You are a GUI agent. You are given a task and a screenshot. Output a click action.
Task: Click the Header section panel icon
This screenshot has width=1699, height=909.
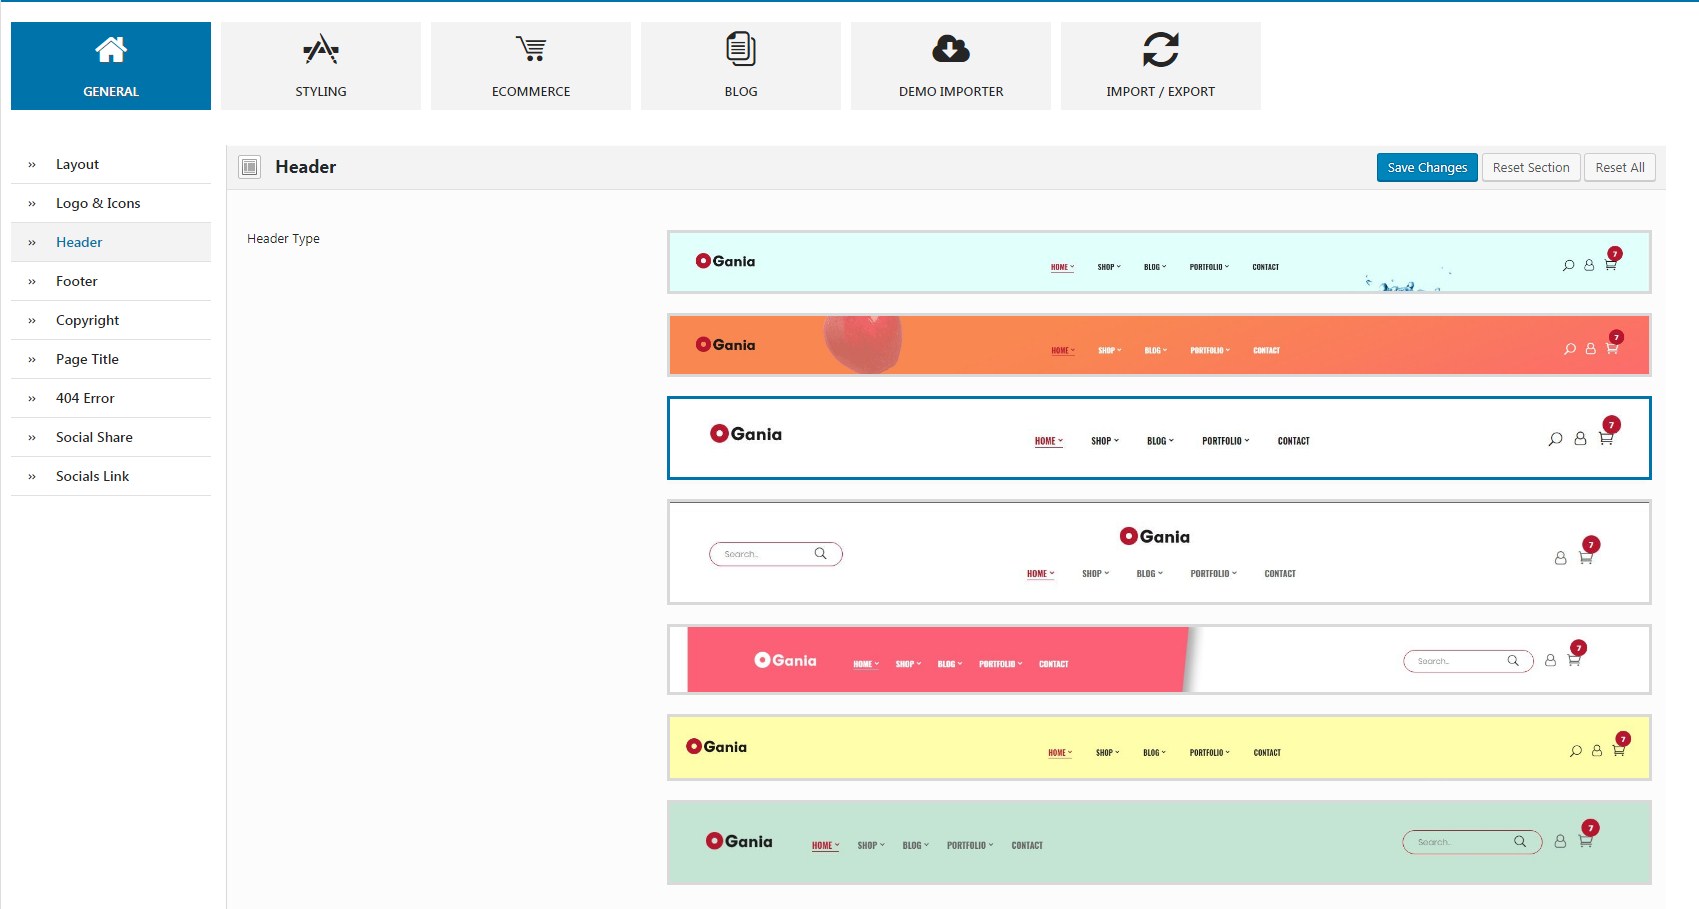[x=250, y=167]
